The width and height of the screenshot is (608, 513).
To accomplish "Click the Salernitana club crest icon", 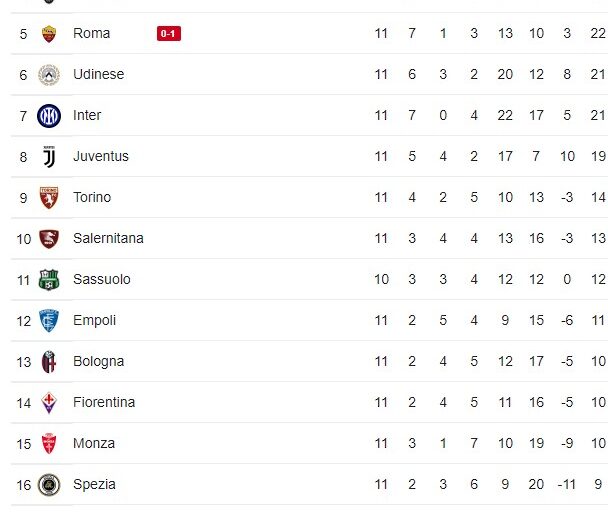I will point(49,239).
